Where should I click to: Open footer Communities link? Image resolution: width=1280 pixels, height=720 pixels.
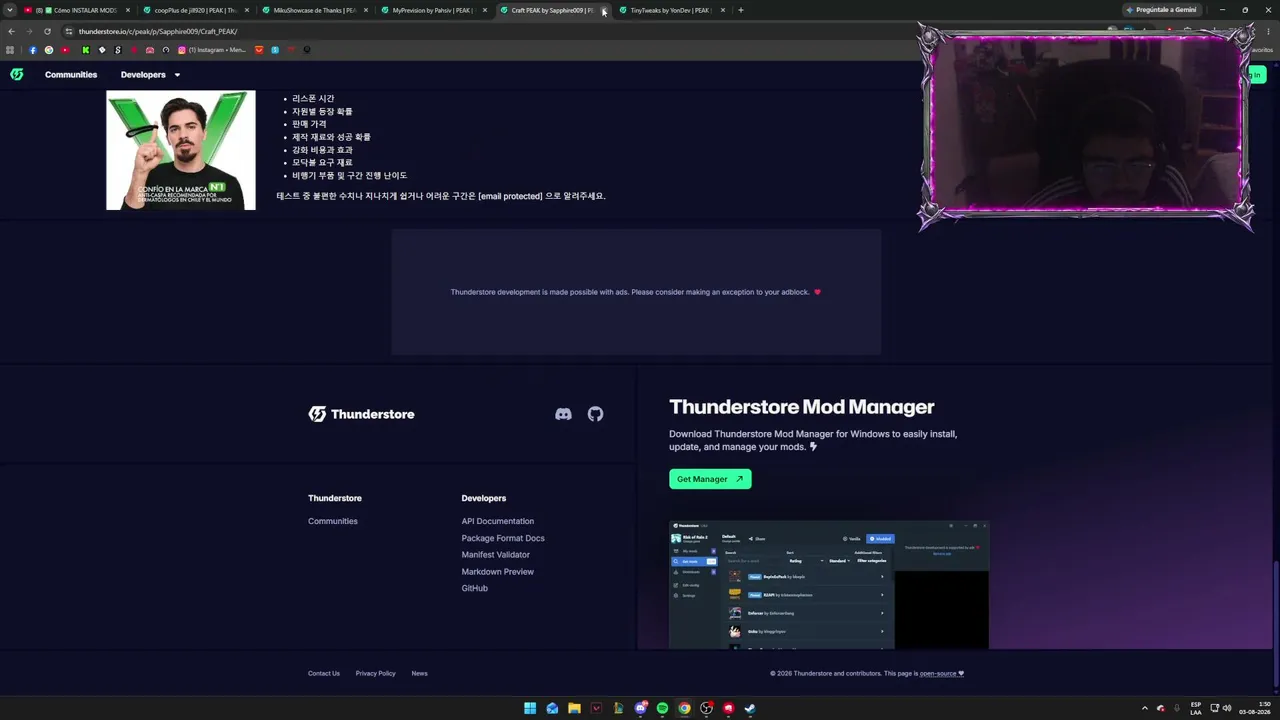tap(333, 521)
